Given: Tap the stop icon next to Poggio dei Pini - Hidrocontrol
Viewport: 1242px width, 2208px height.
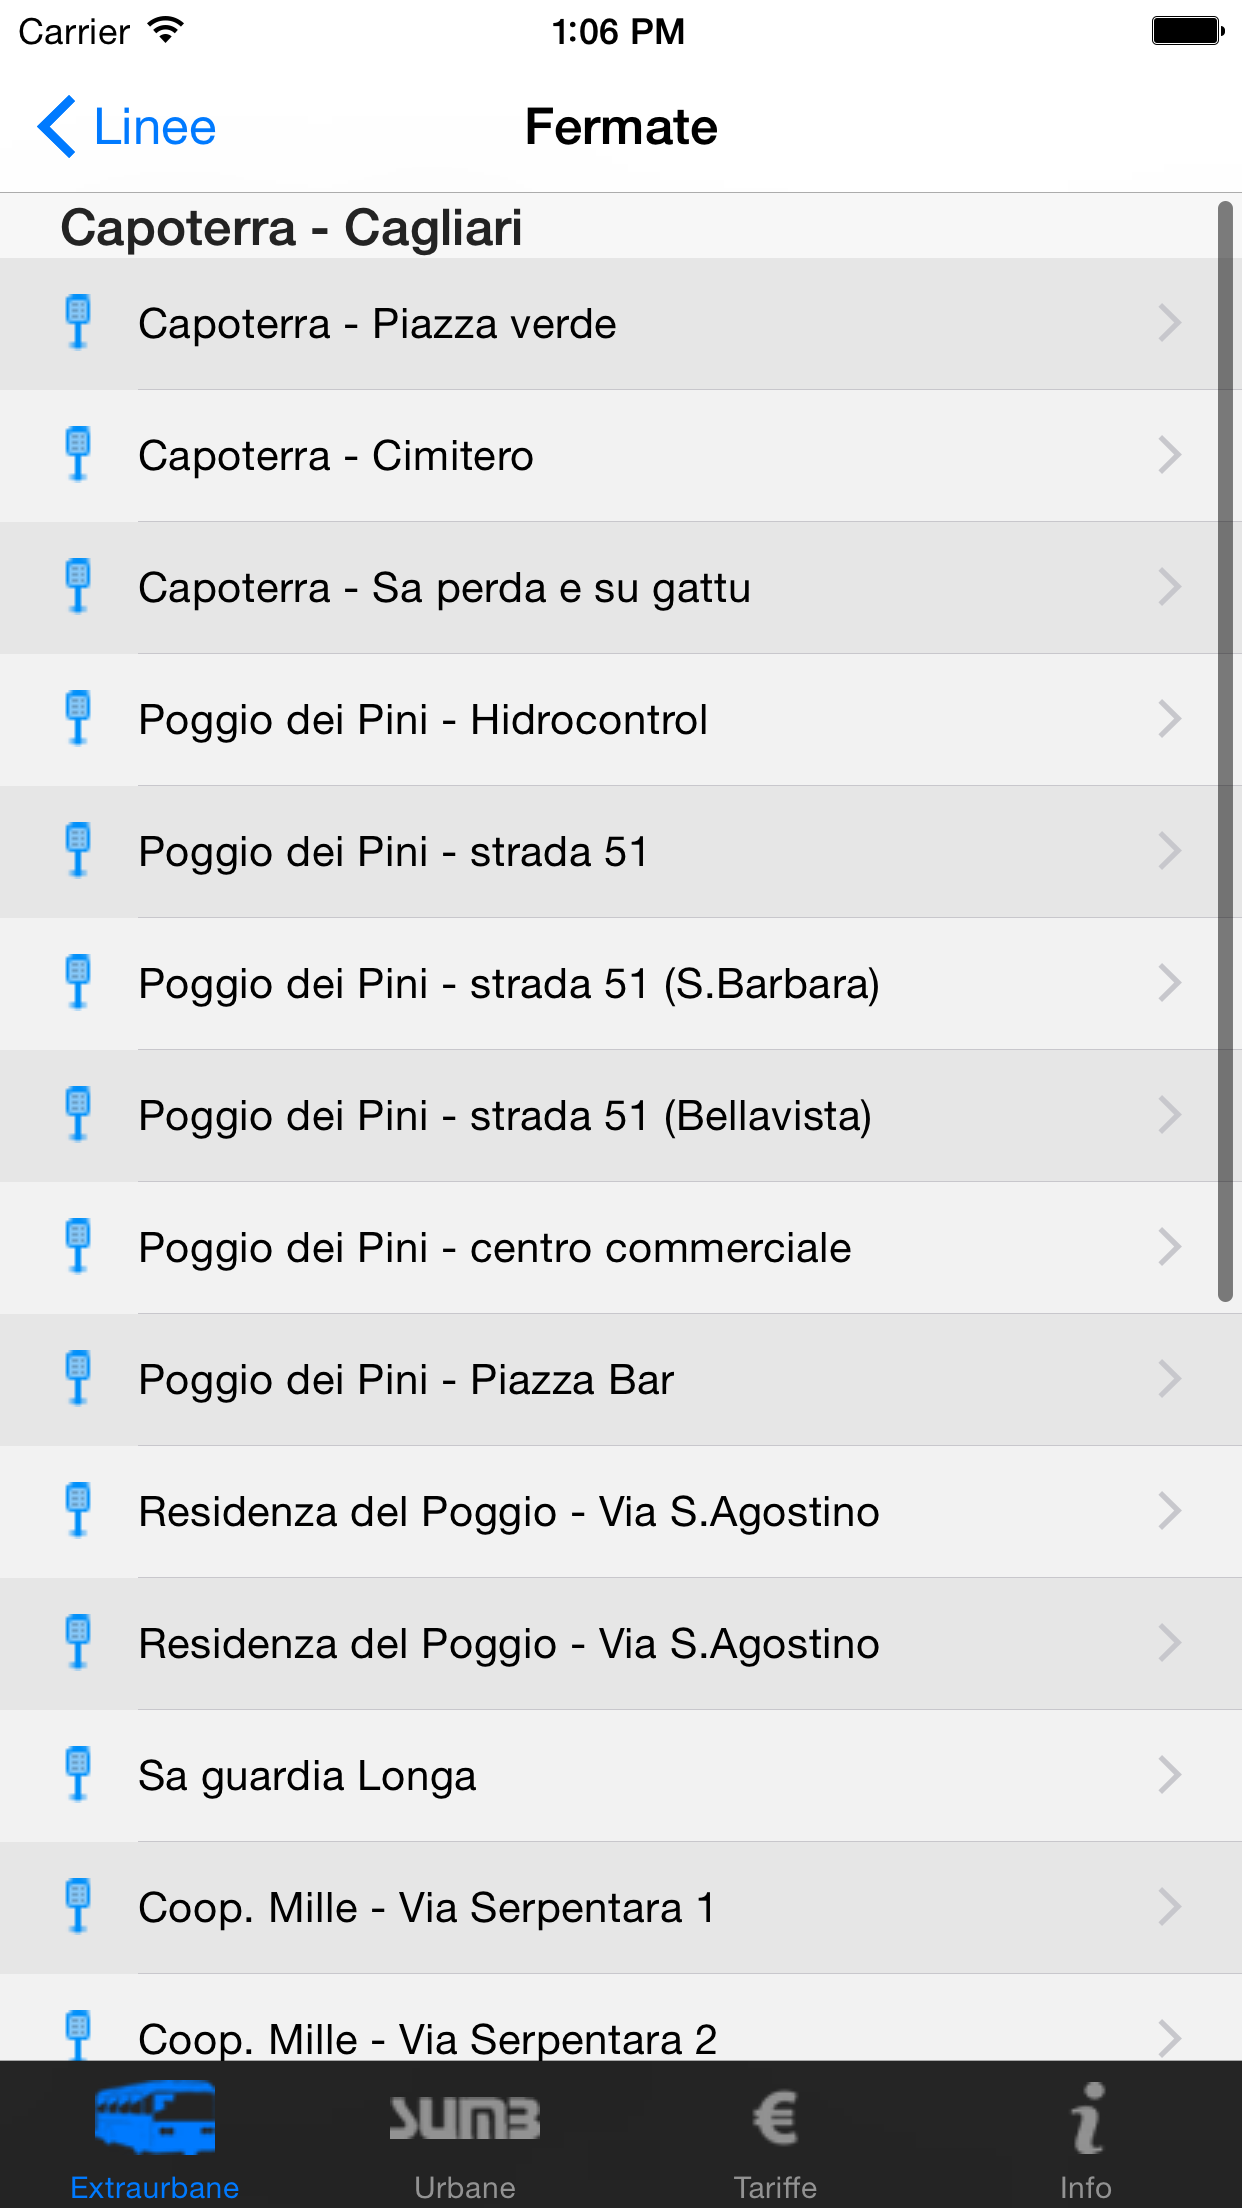Looking at the screenshot, I should pyautogui.click(x=77, y=718).
